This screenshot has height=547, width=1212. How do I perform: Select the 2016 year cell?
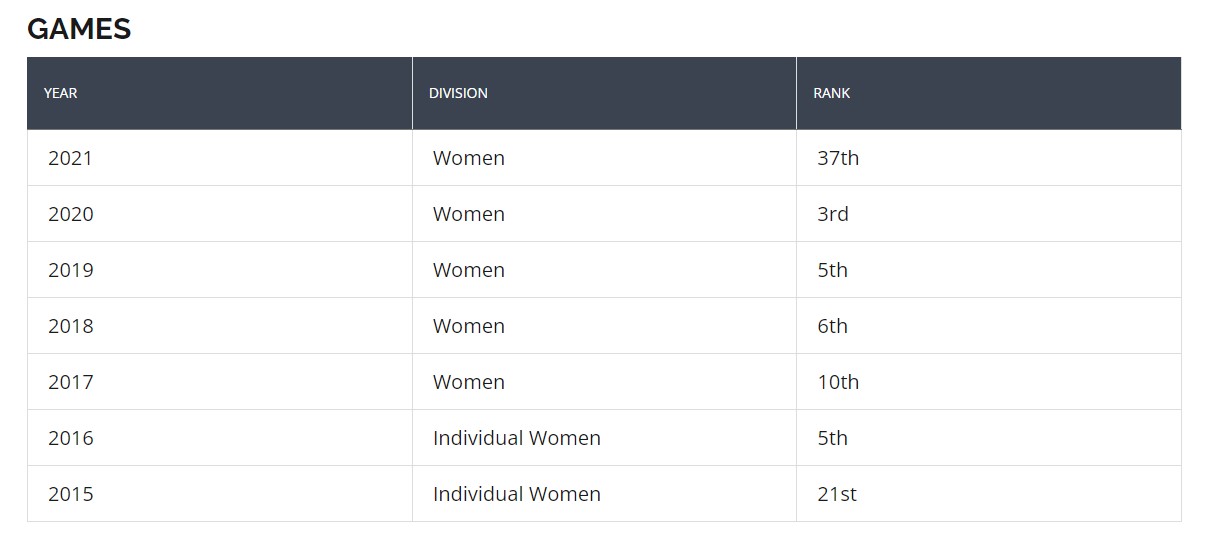click(71, 438)
